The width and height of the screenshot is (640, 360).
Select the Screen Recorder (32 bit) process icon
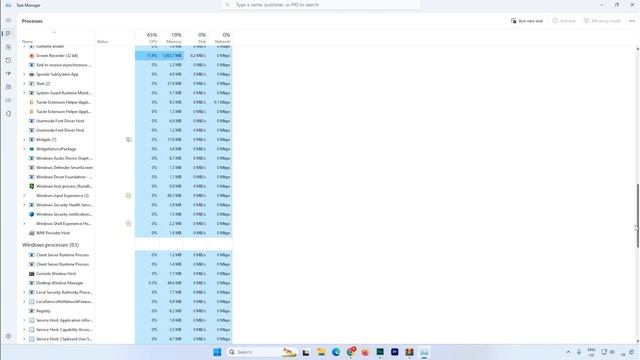coord(31,56)
